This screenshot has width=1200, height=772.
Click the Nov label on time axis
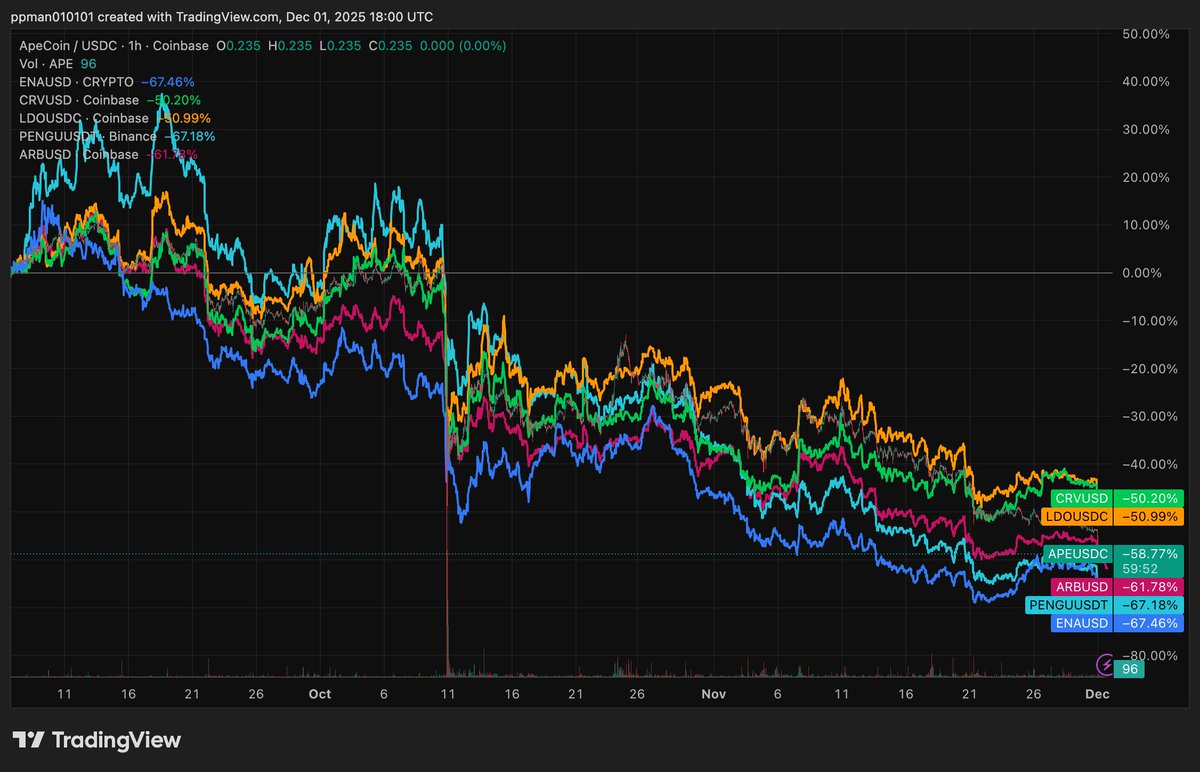(x=713, y=694)
